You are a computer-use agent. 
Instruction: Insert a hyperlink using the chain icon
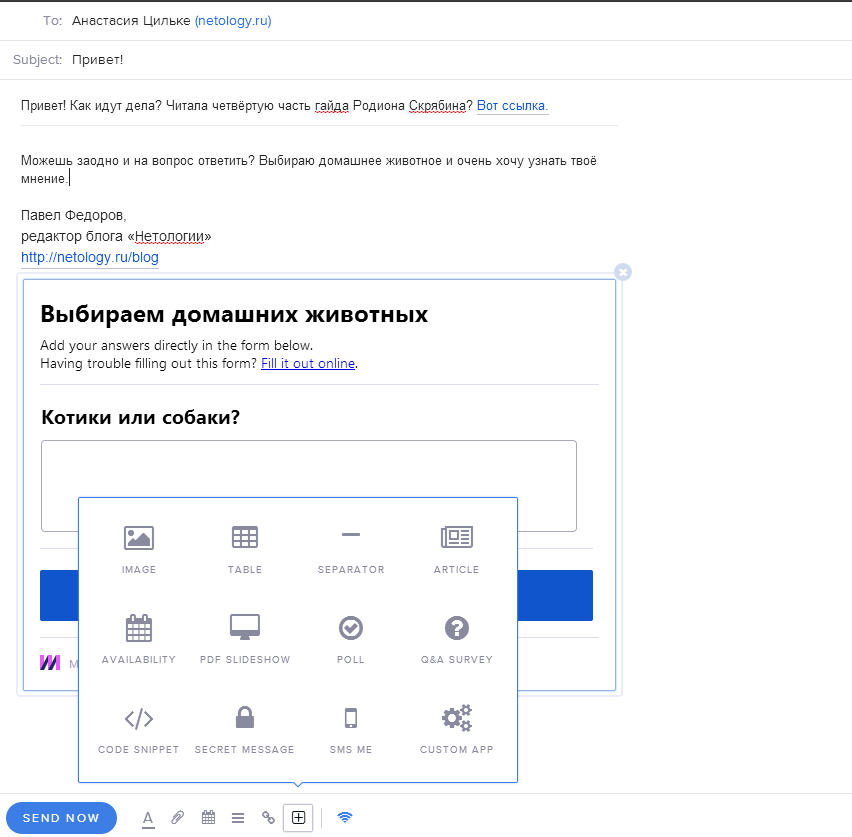coord(267,817)
